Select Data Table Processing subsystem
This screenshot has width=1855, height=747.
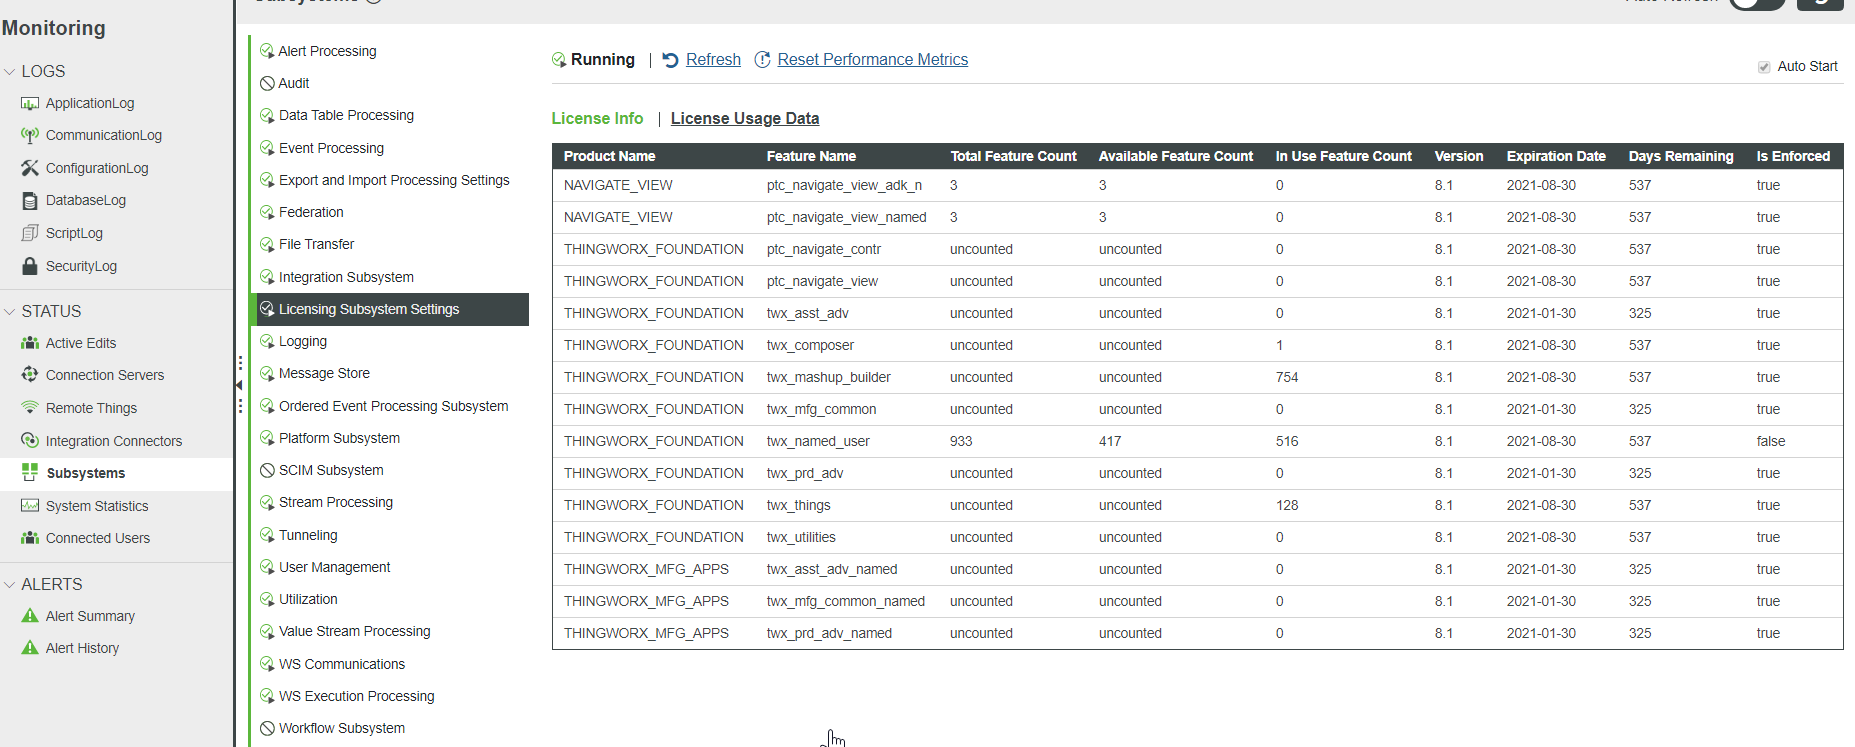[346, 115]
